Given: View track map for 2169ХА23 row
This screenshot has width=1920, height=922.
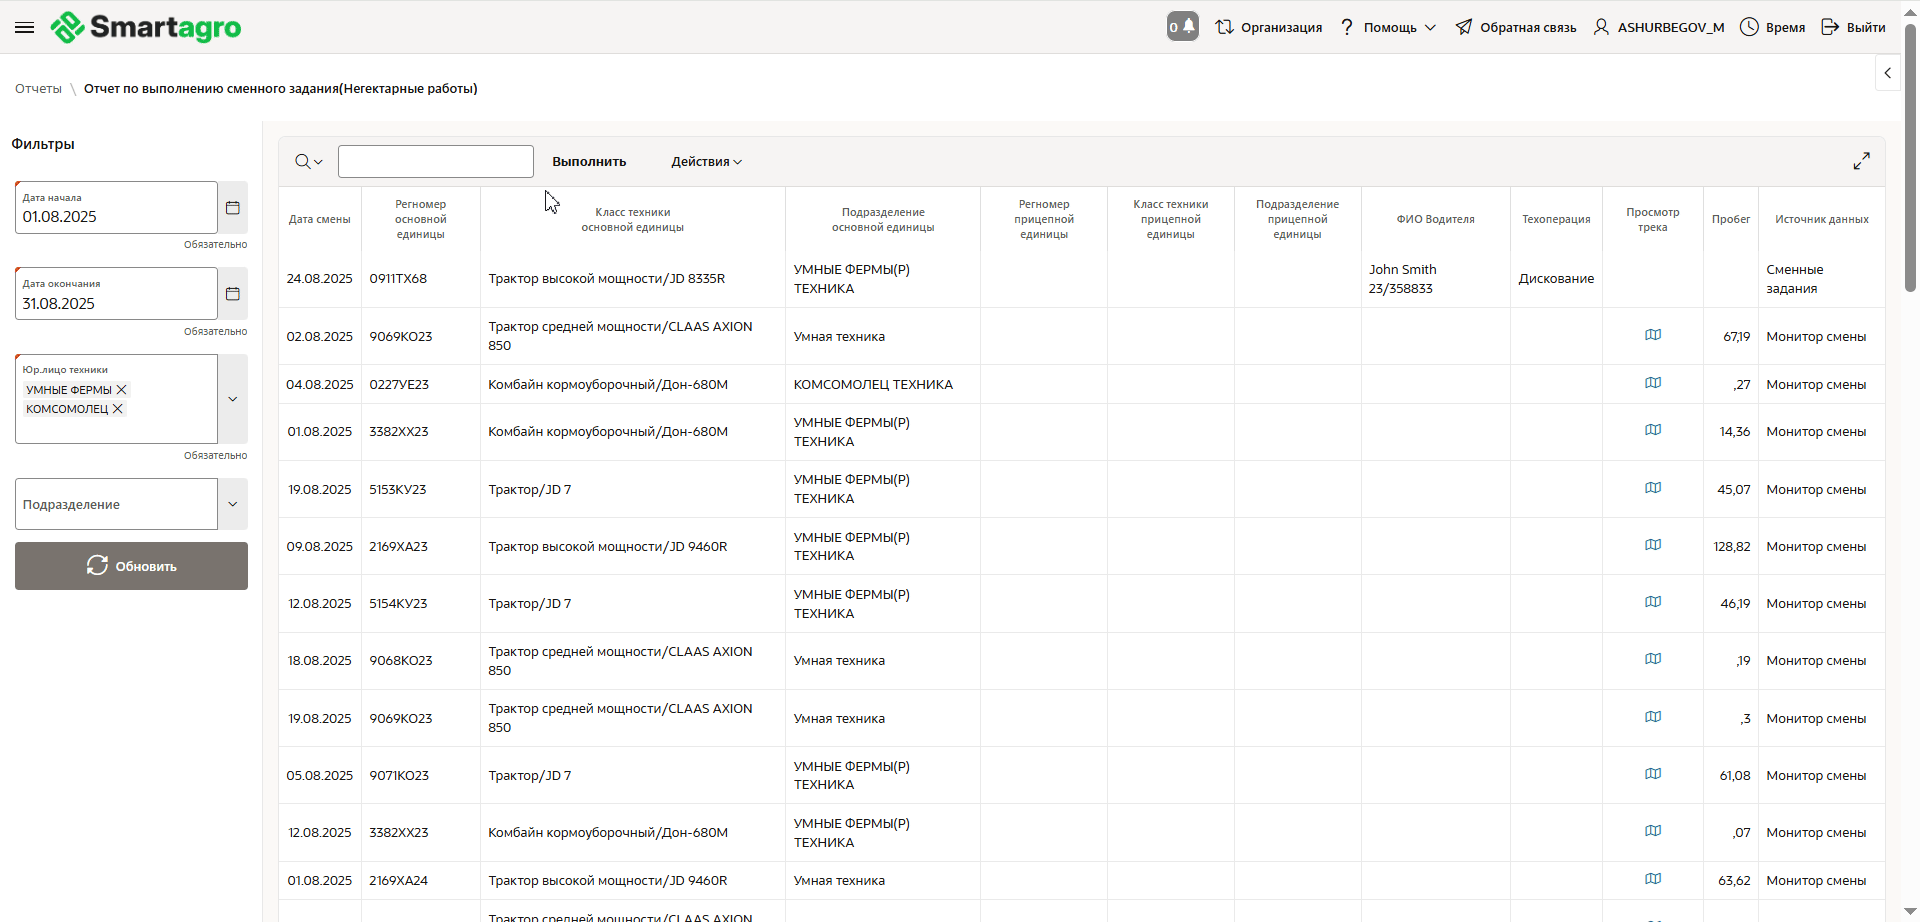Looking at the screenshot, I should 1653,546.
